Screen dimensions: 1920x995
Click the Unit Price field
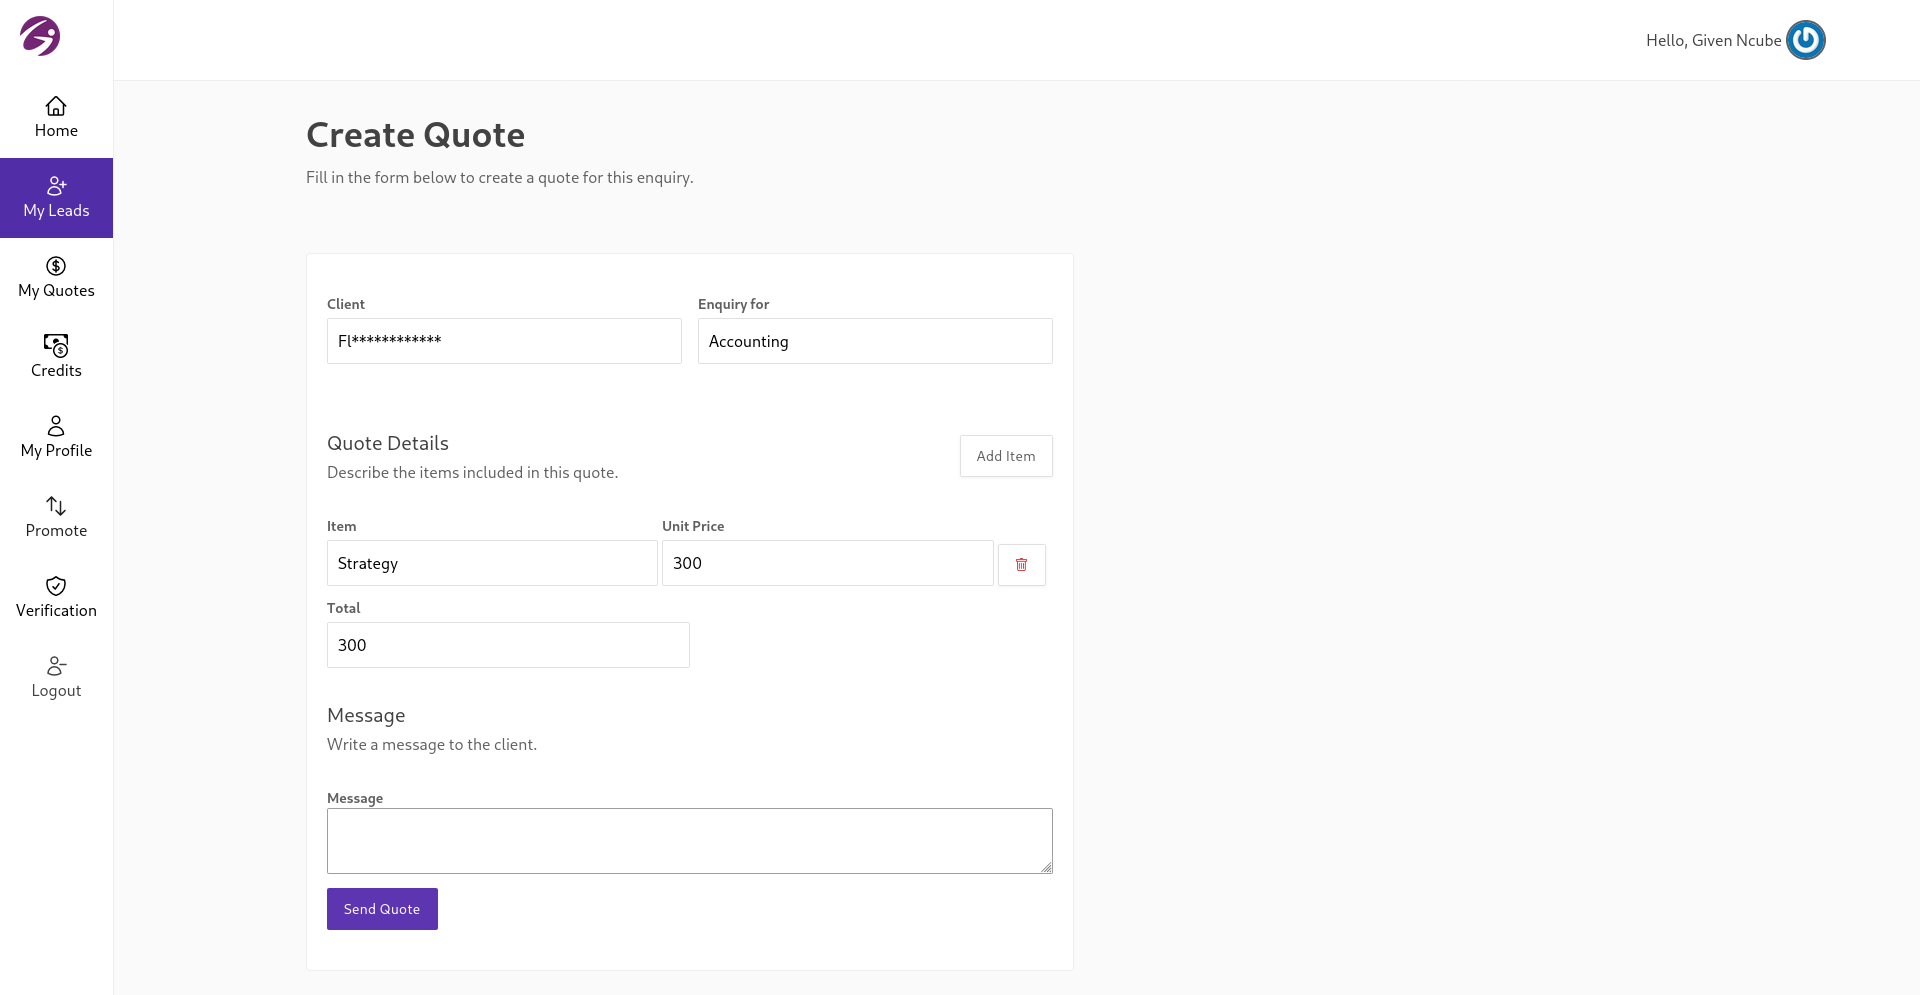tap(827, 563)
